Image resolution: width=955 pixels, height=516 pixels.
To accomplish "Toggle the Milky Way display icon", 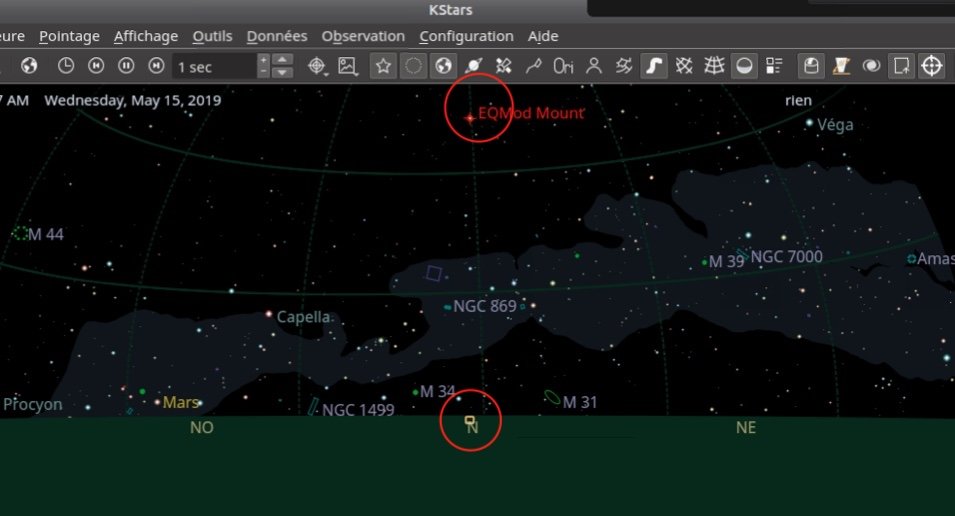I will (654, 66).
